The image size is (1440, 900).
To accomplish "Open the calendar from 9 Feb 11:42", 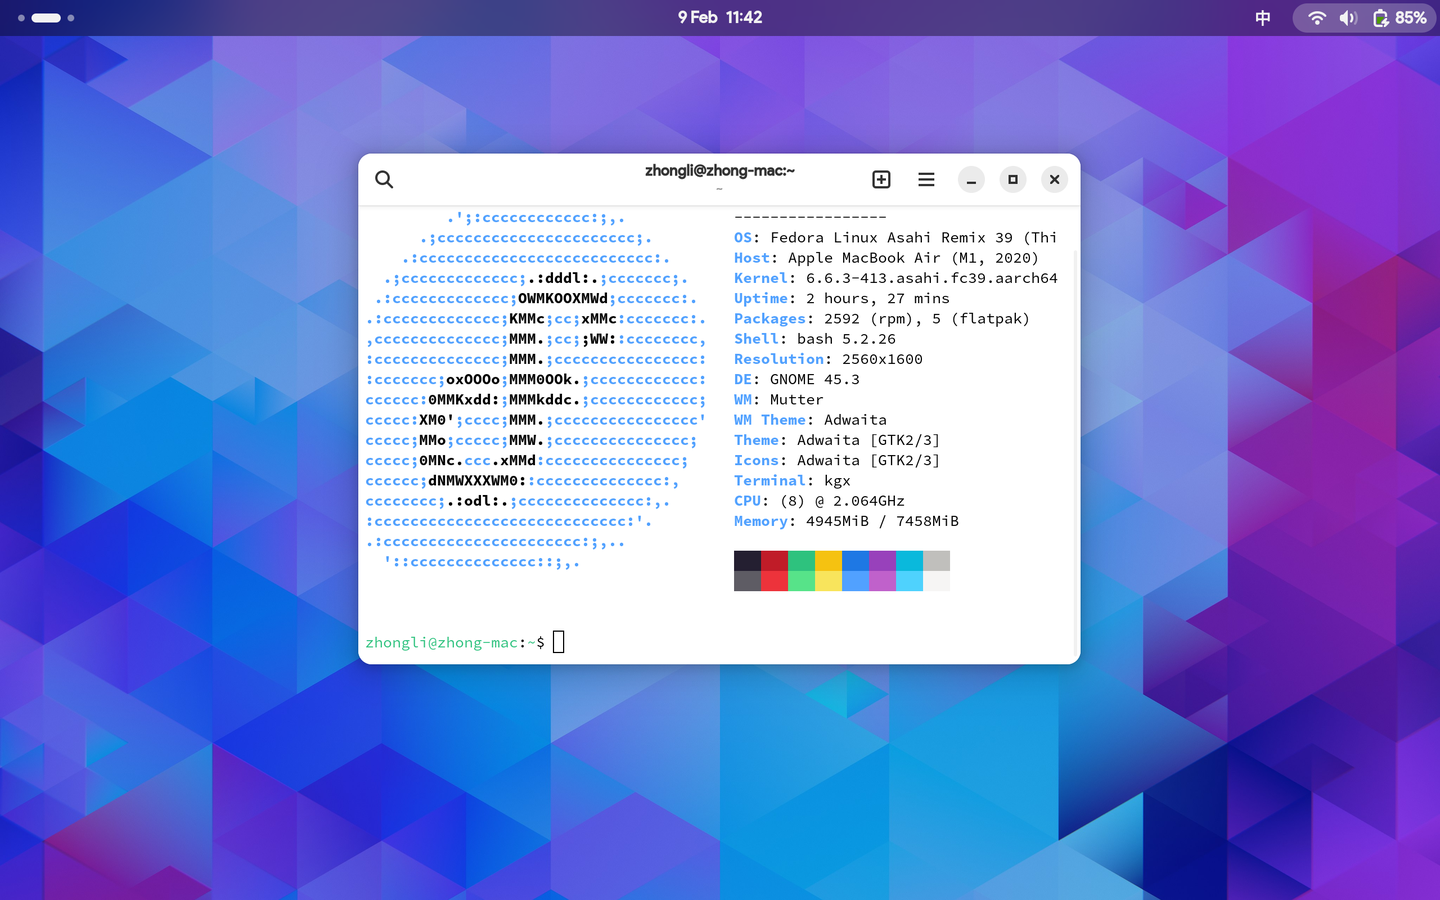I will (x=720, y=17).
